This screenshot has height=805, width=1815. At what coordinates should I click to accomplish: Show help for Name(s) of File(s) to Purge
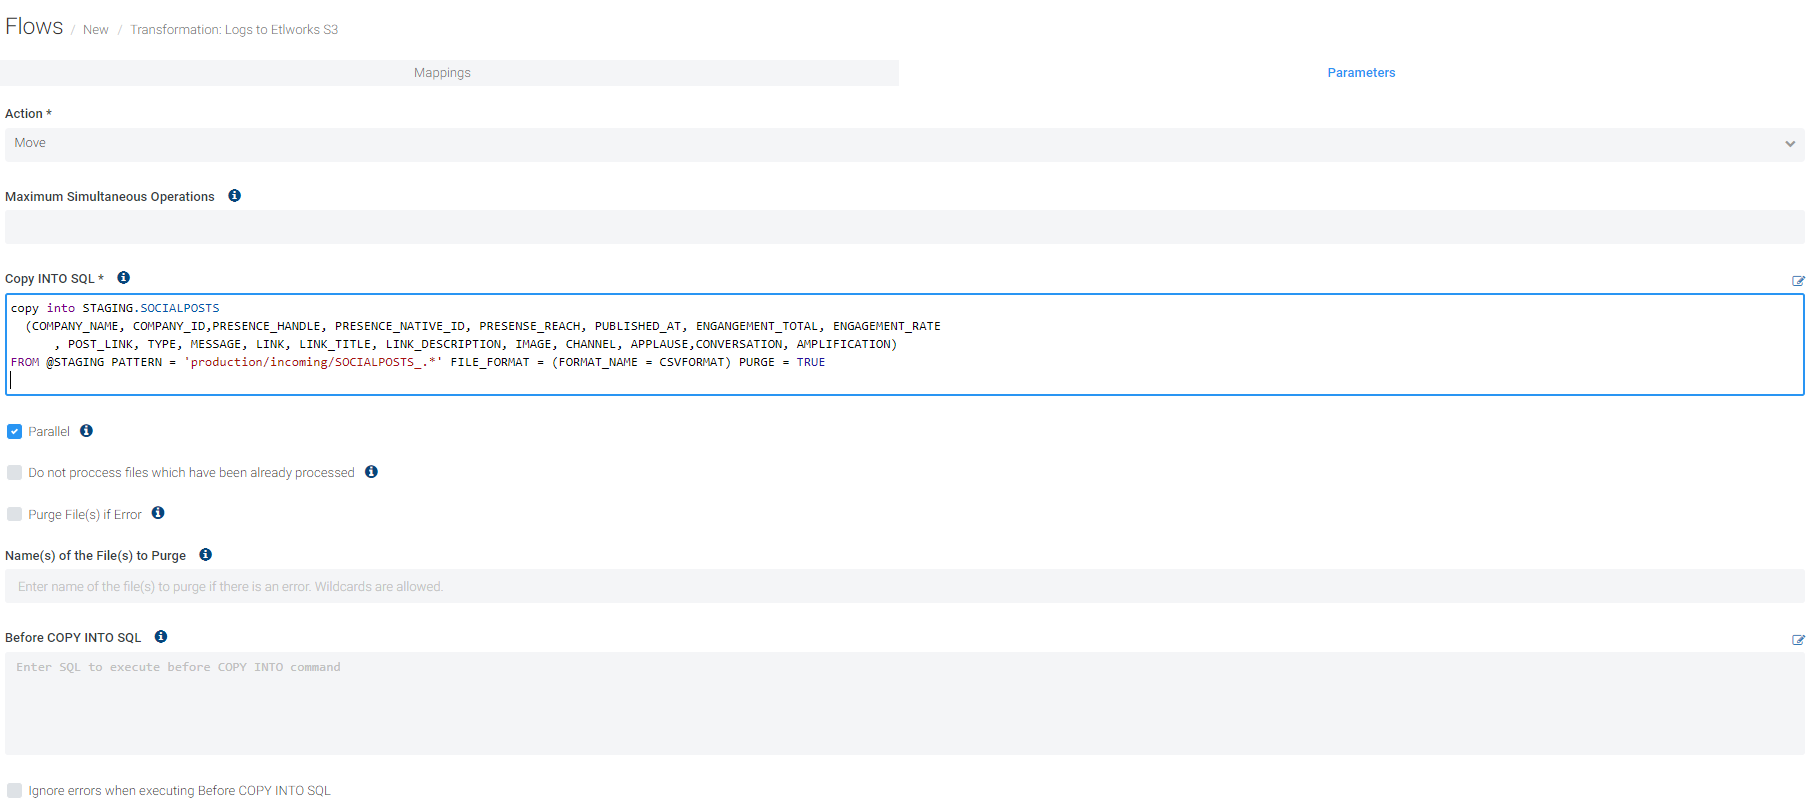[x=205, y=555]
